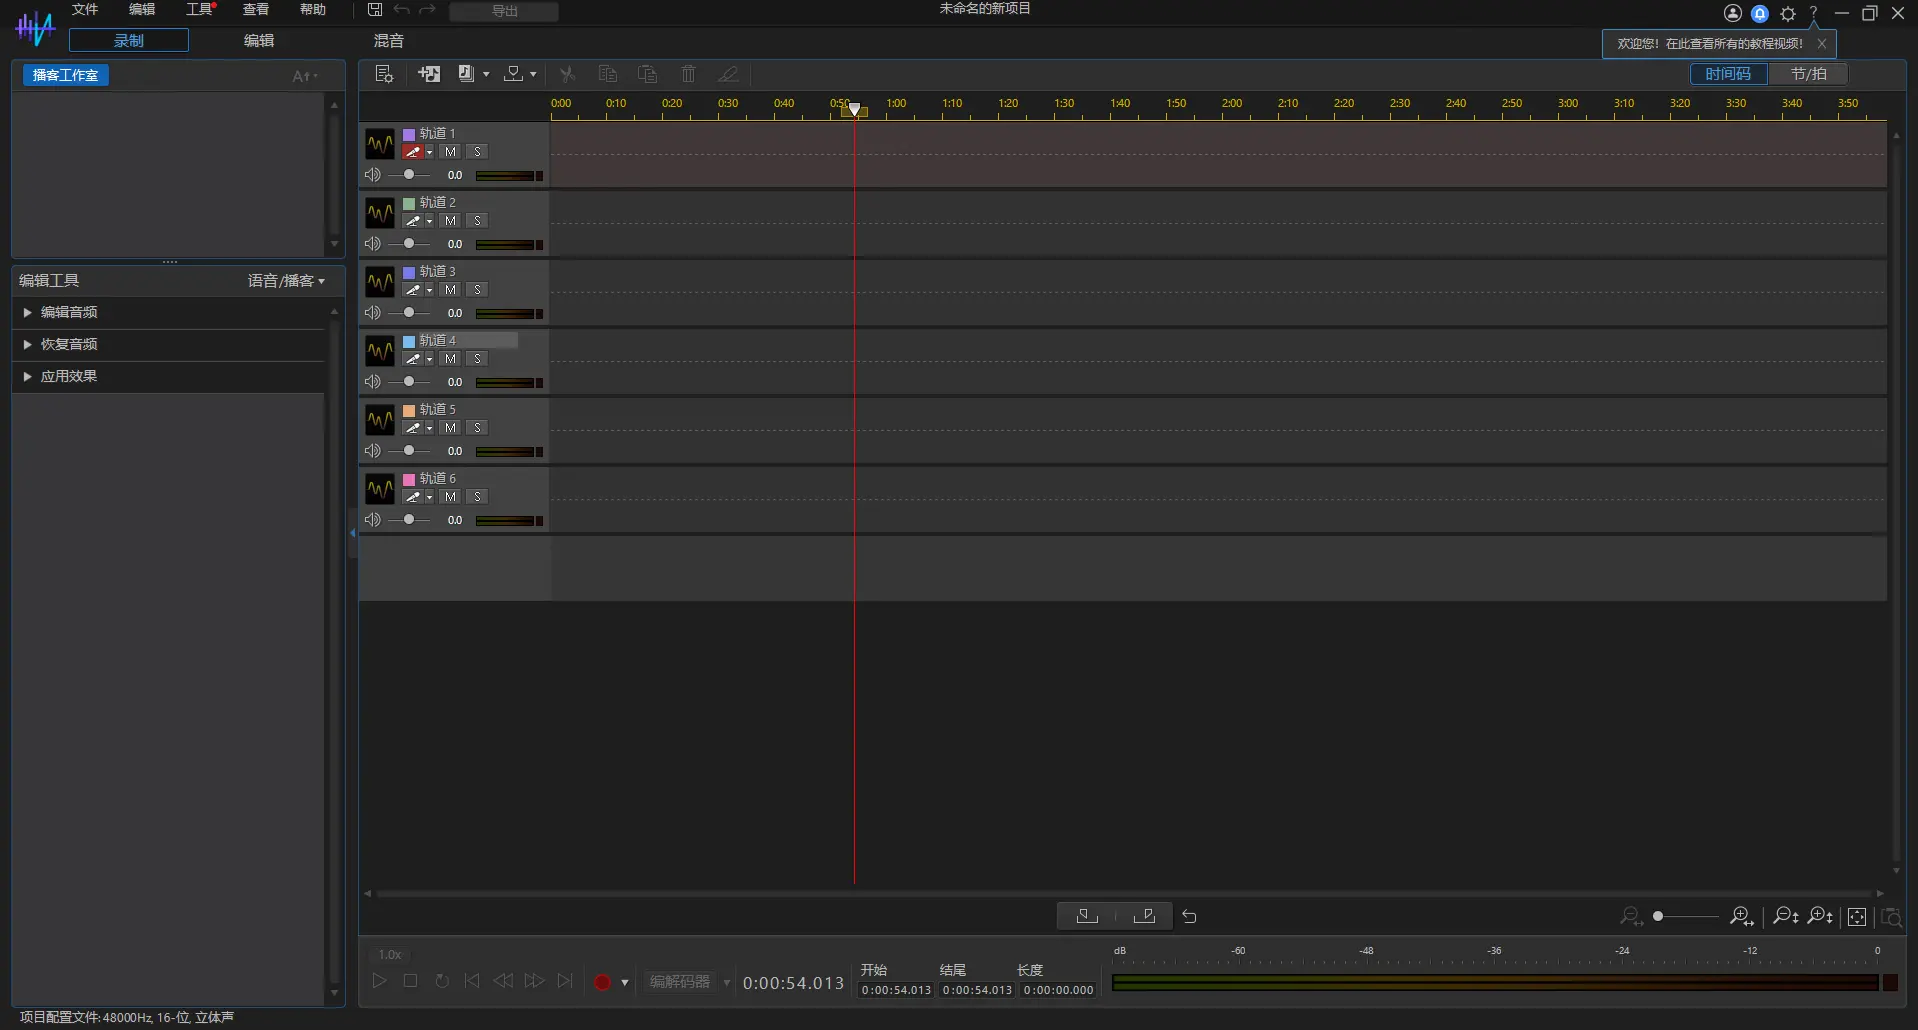Click the Track 1 waveform icon
Viewport: 1918px width, 1030px height.
click(380, 144)
